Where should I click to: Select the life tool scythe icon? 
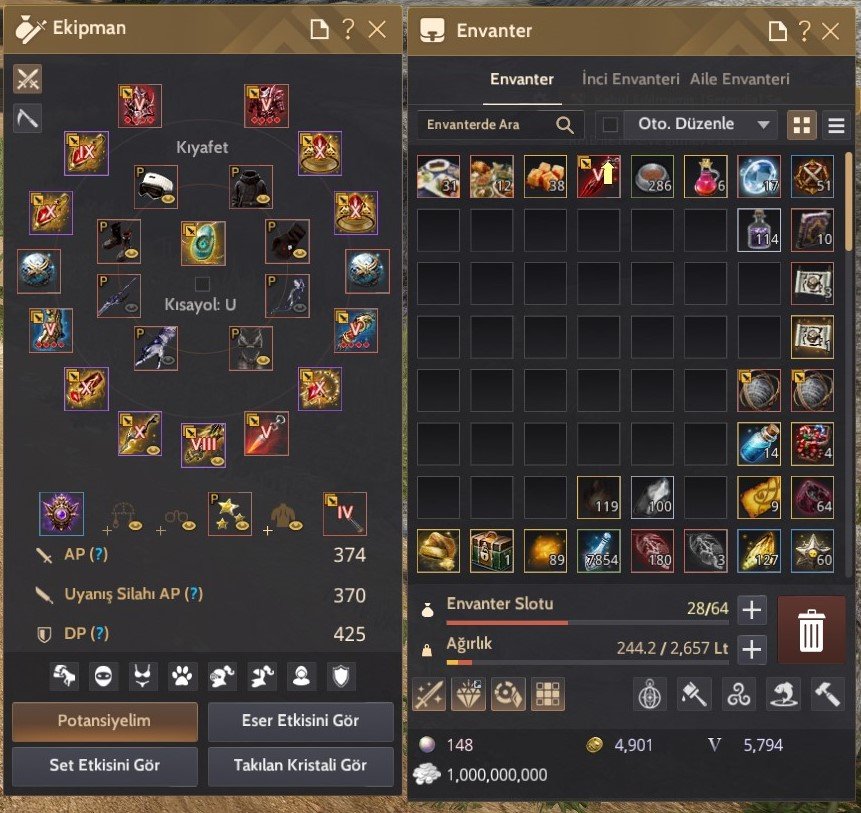click(x=27, y=117)
